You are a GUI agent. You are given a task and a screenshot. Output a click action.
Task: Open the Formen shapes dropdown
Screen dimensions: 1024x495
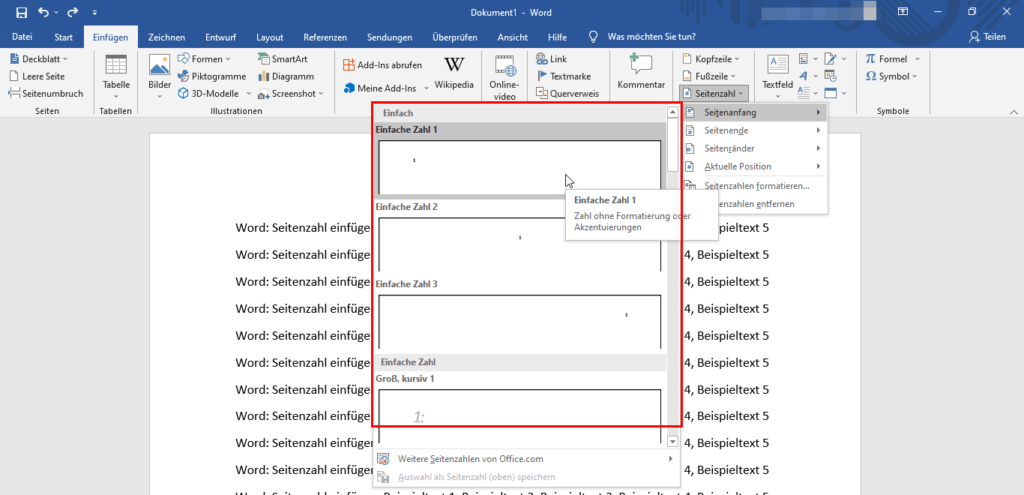coord(204,59)
